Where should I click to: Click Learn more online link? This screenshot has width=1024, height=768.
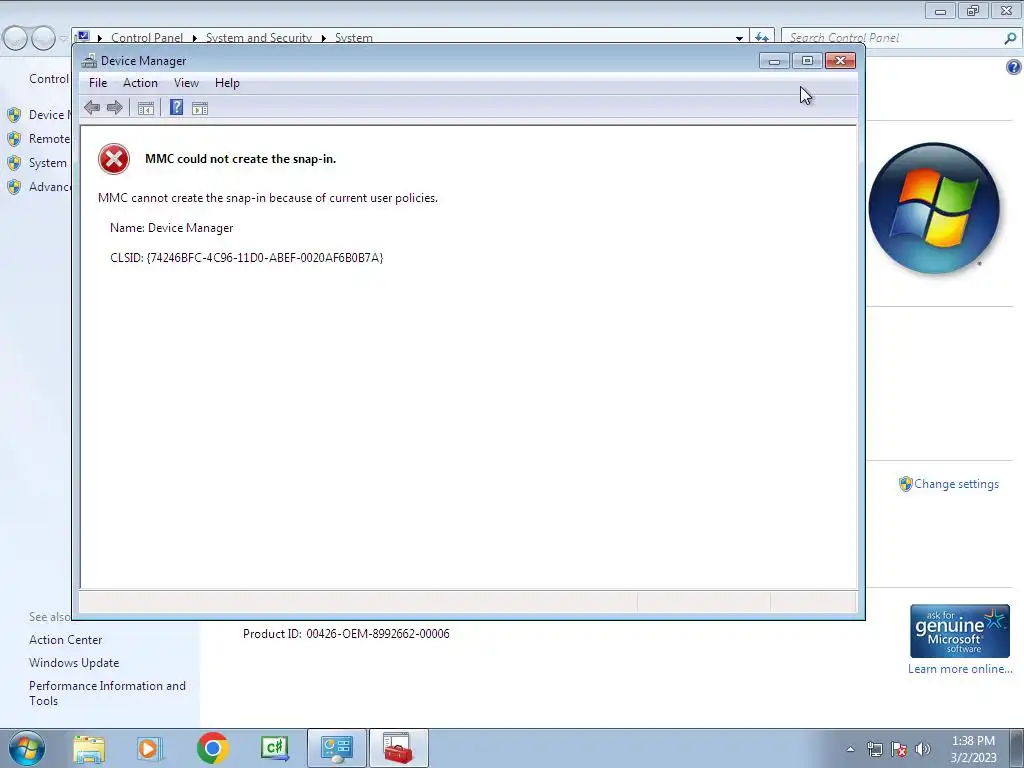tap(960, 669)
